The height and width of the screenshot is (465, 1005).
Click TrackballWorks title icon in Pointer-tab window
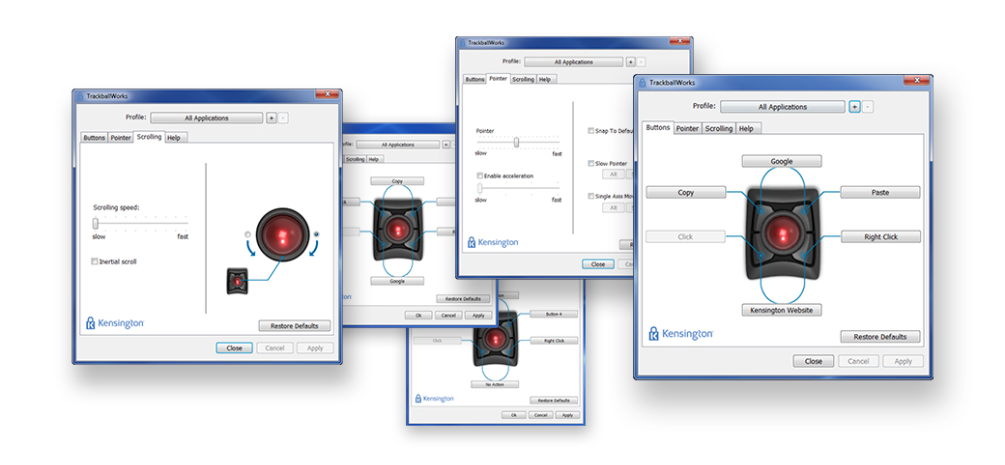[464, 42]
